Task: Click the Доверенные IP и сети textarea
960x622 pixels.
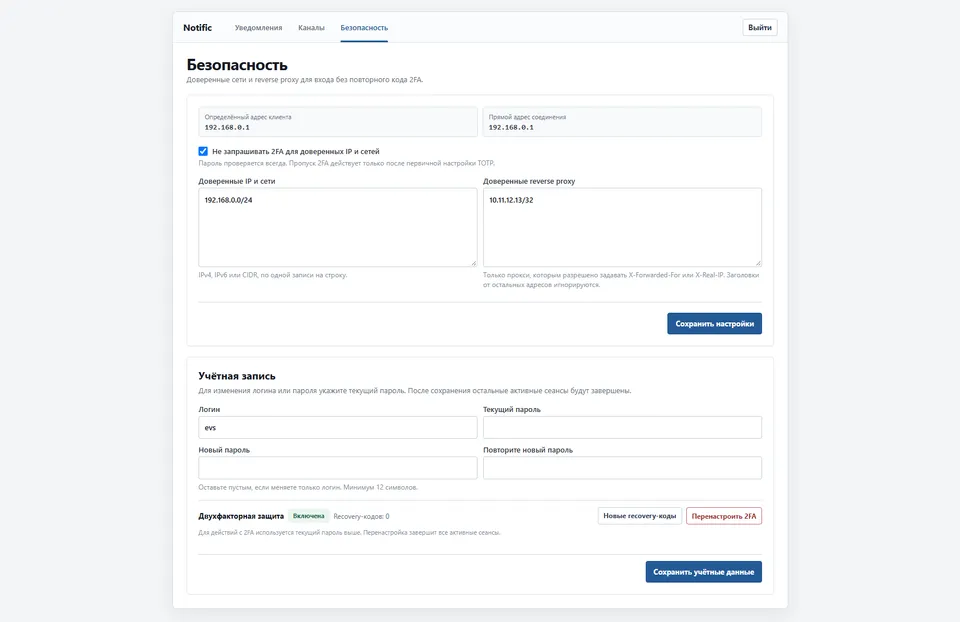Action: coord(337,227)
